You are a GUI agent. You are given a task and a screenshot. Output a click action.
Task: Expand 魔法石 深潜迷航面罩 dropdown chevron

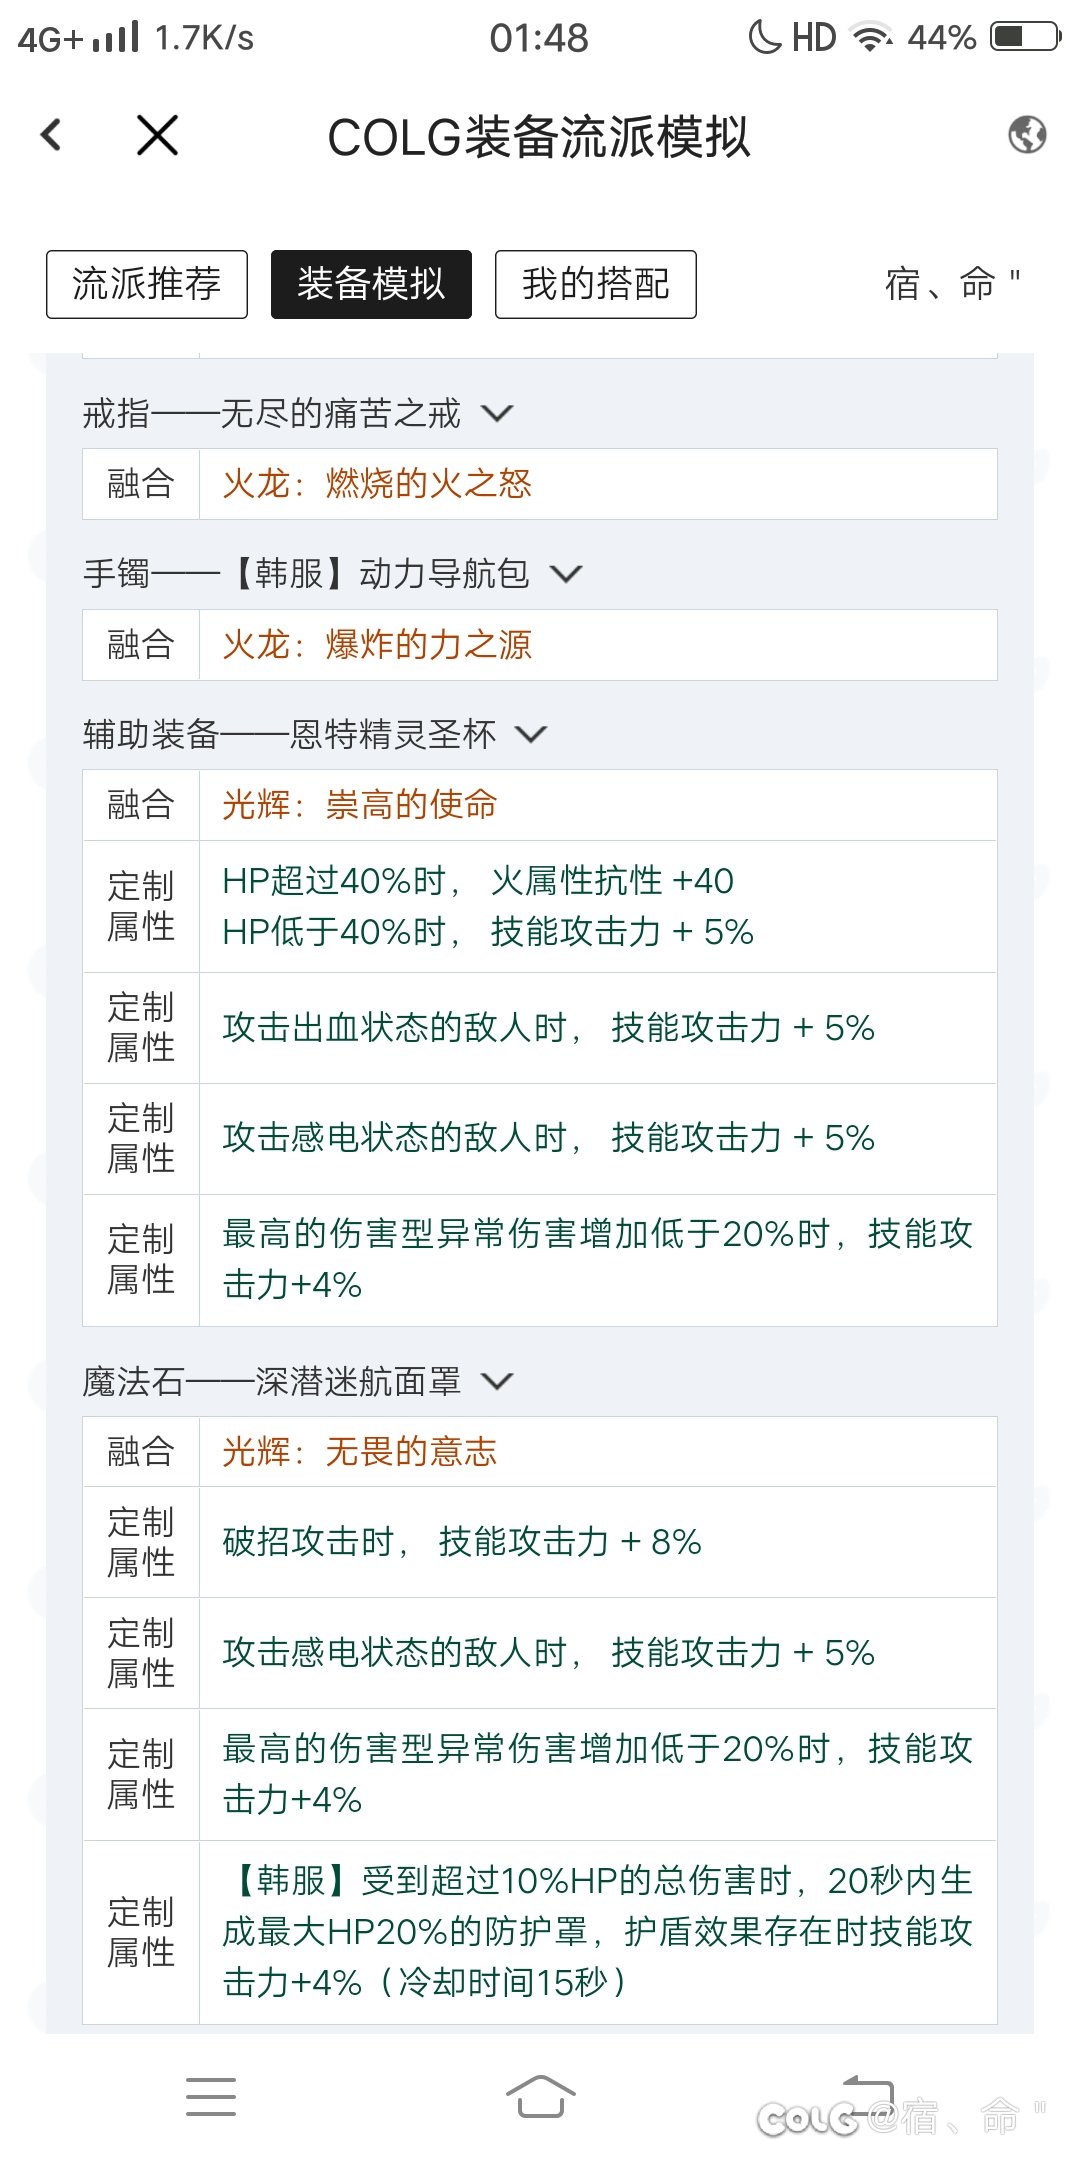pyautogui.click(x=497, y=1382)
